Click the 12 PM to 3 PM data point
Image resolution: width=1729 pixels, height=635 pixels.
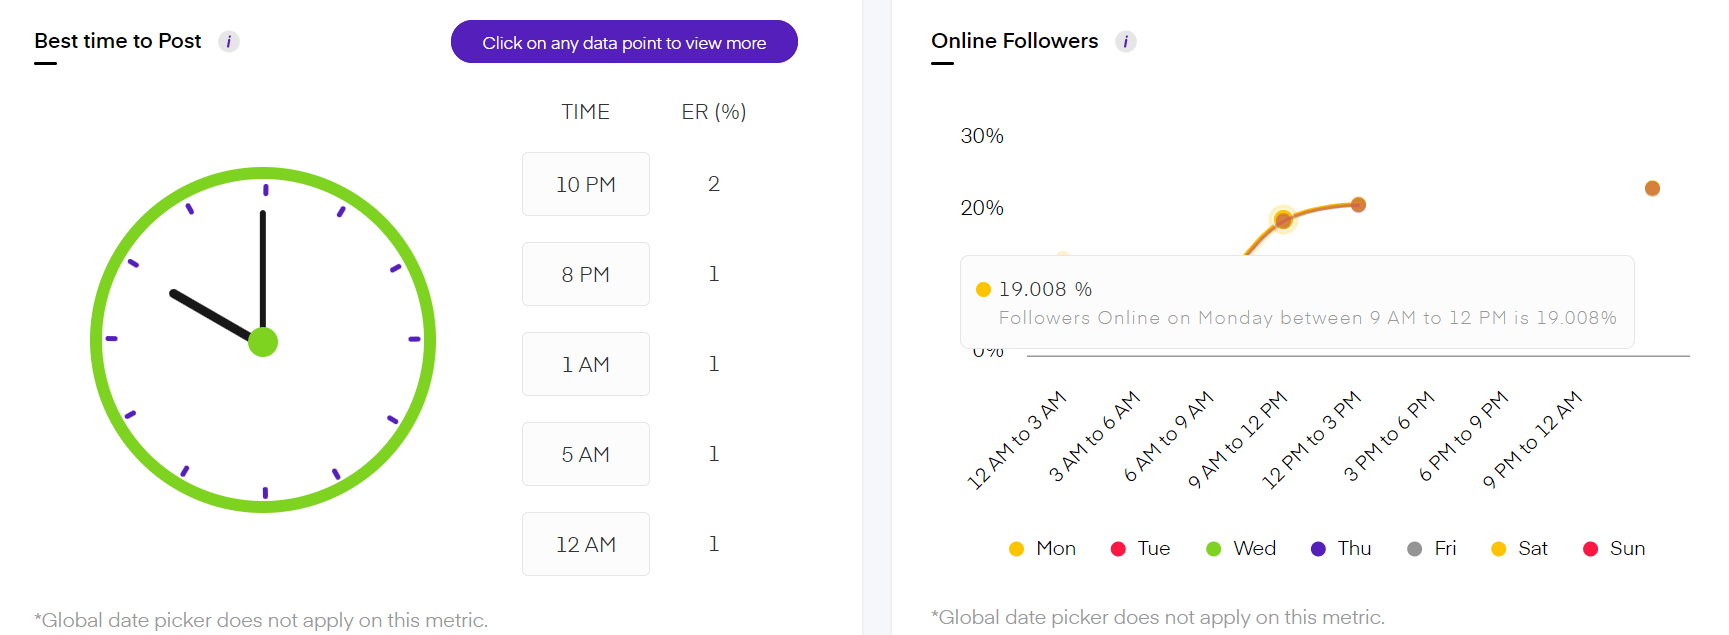click(x=1358, y=205)
